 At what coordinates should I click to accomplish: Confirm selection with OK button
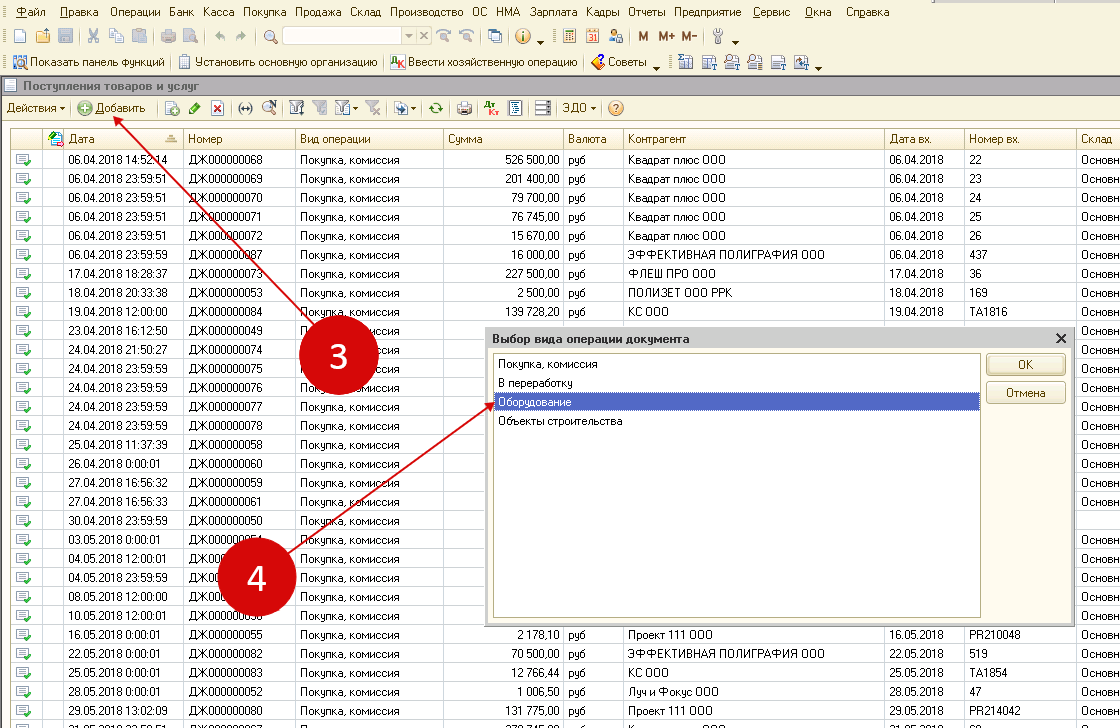click(x=1025, y=365)
